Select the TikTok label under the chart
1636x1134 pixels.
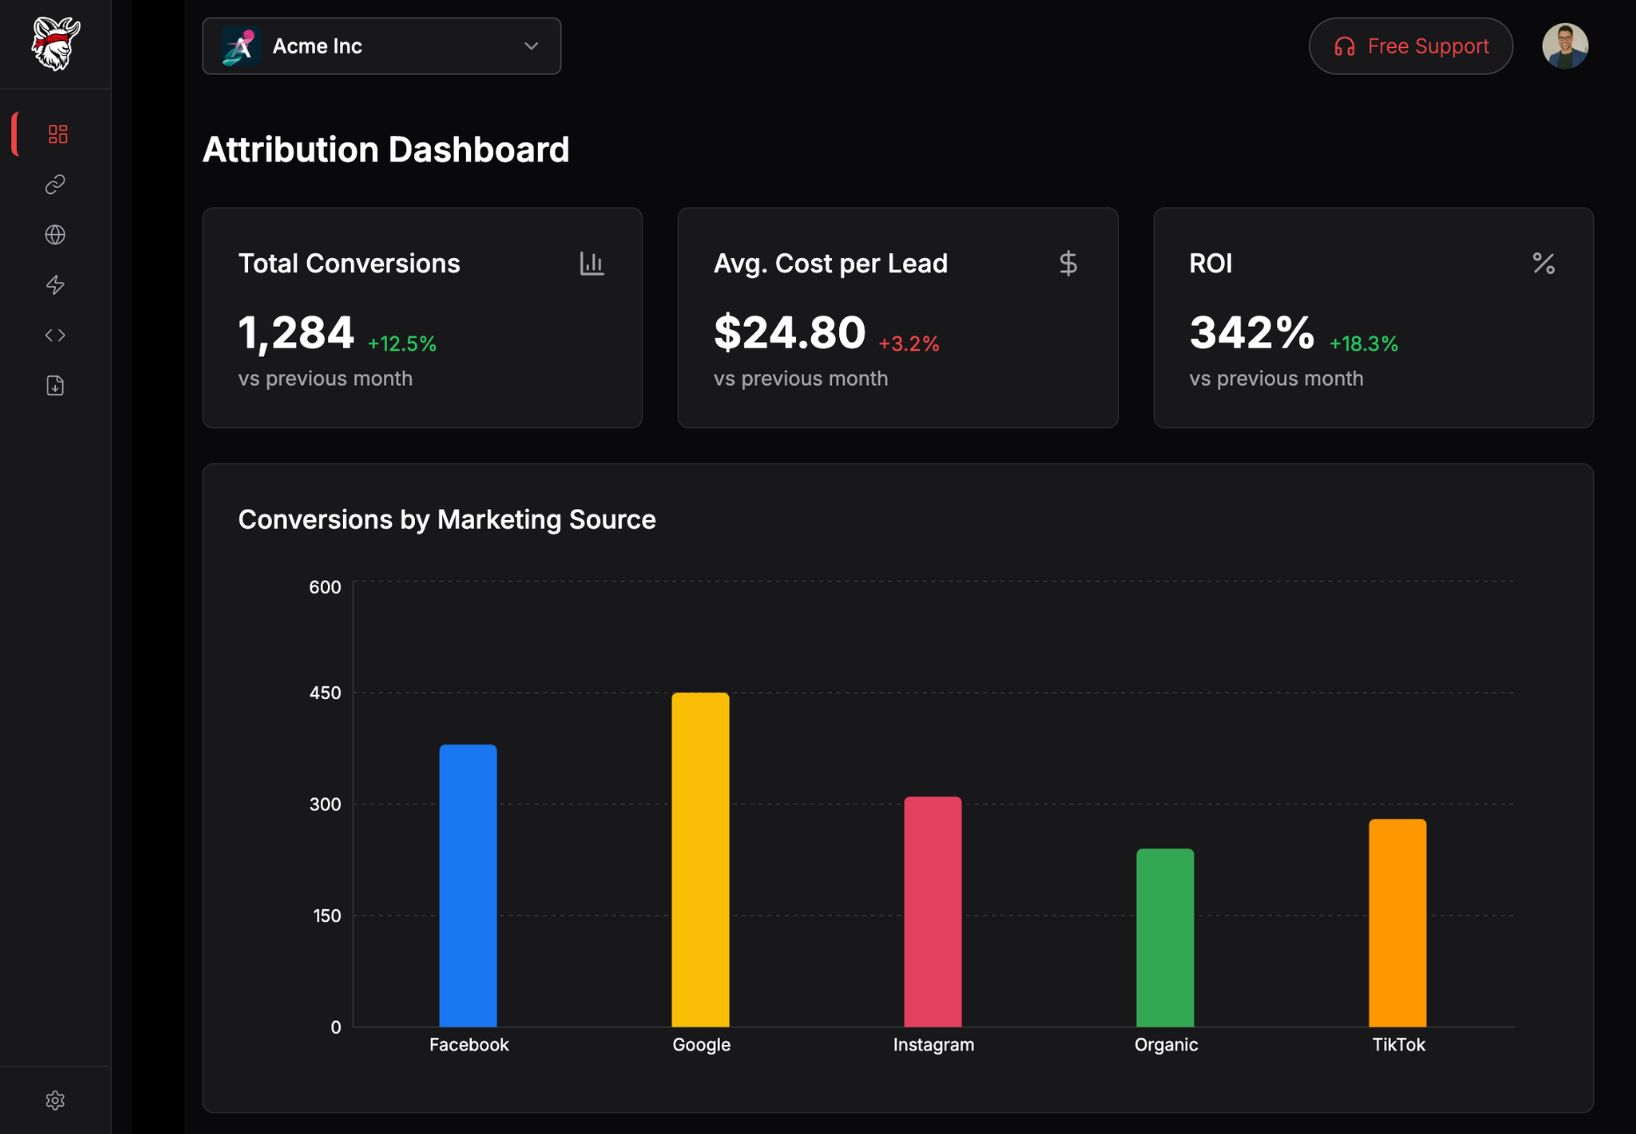coord(1398,1044)
